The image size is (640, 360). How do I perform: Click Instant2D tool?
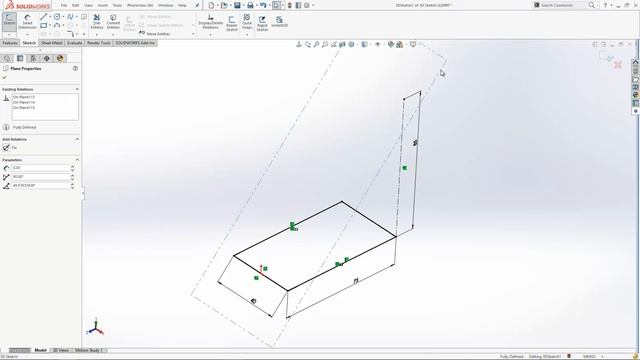click(280, 22)
